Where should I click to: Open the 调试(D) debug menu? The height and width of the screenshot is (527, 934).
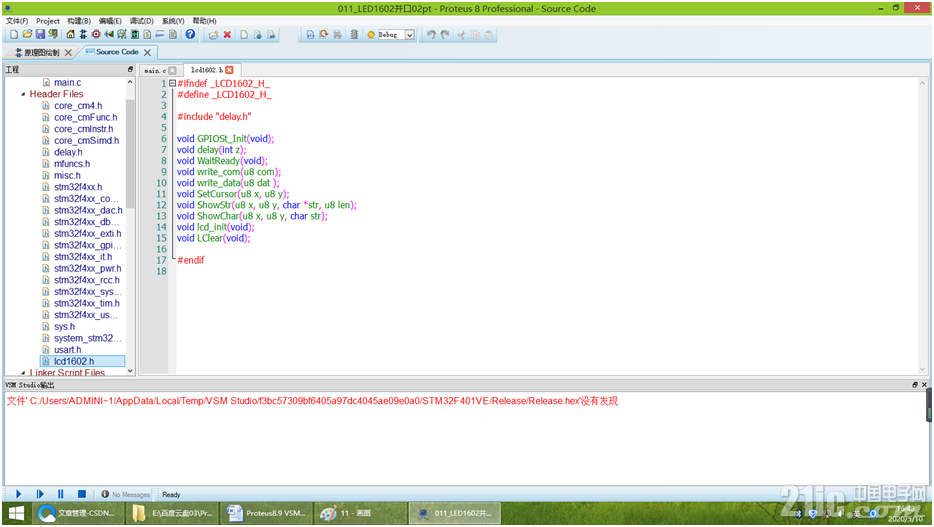tap(142, 21)
